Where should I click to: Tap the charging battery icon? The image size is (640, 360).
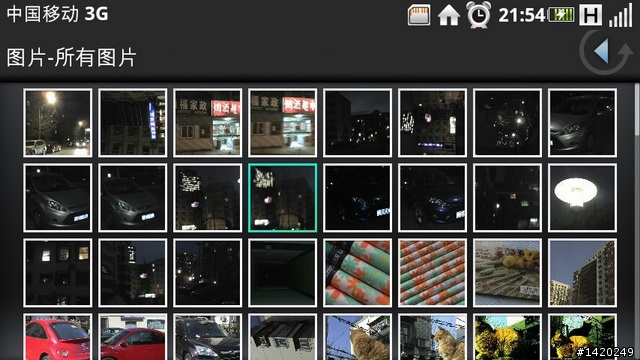point(561,15)
